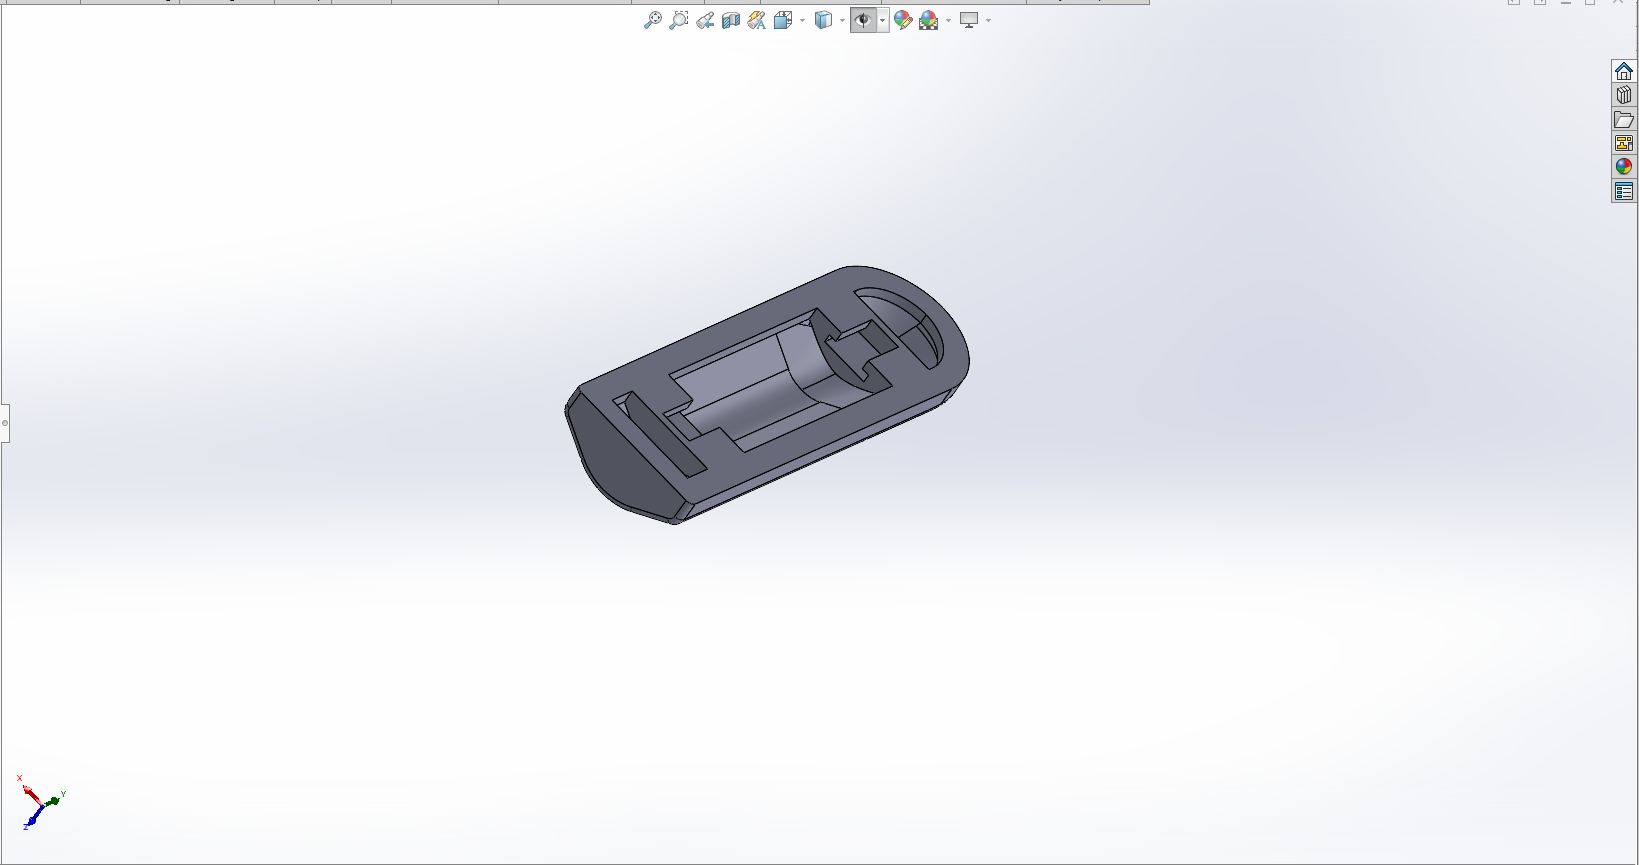Select the Zoom to Area tool
The height and width of the screenshot is (865, 1639).
coord(678,20)
